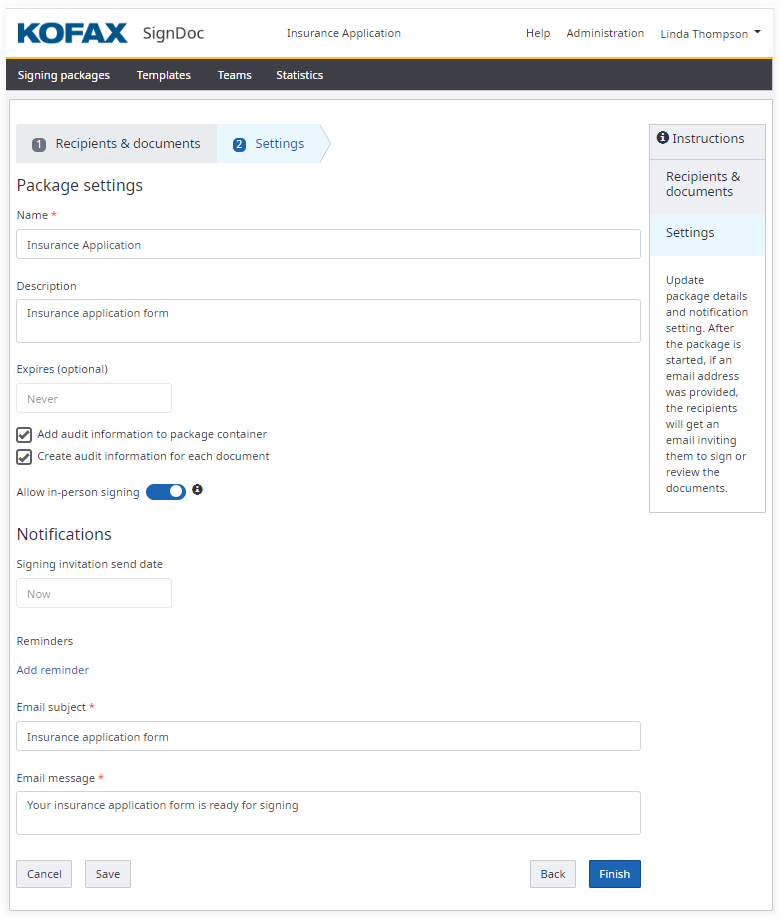Open the Expires date picker field

(94, 399)
